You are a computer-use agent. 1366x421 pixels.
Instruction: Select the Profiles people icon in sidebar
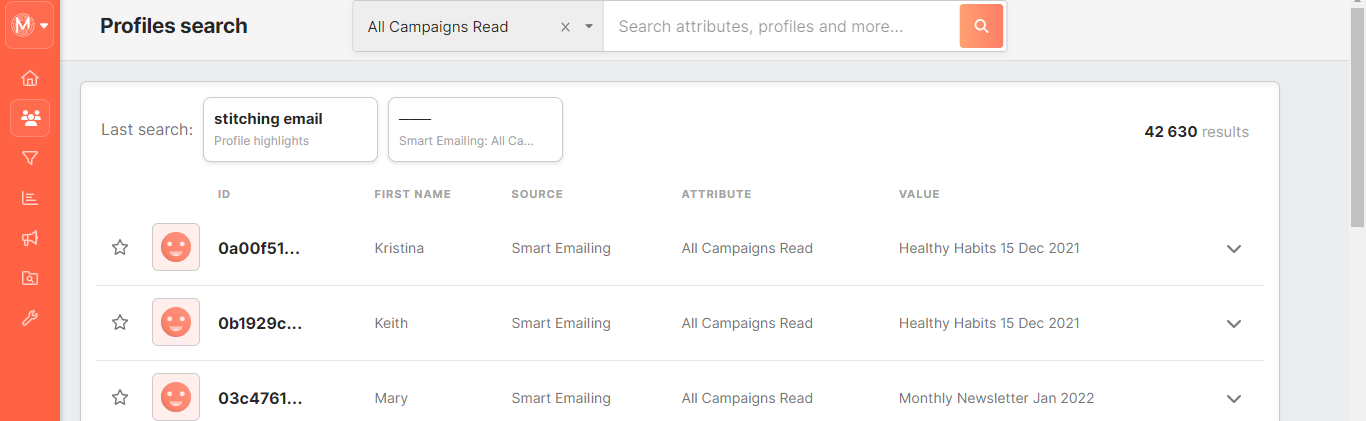click(x=30, y=118)
